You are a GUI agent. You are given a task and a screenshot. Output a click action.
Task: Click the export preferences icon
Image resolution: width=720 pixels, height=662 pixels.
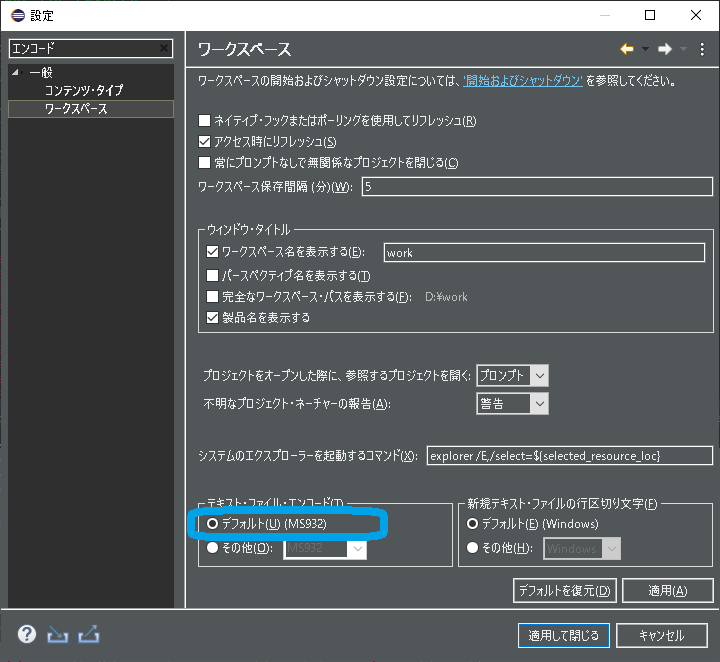(x=89, y=634)
